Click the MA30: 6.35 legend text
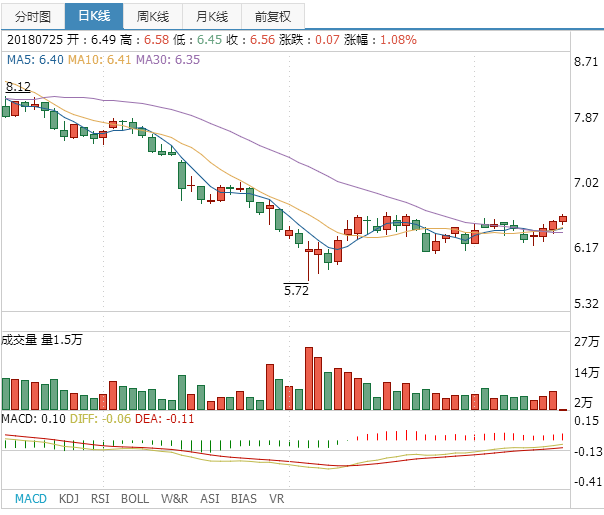This screenshot has height=515, width=604. pyautogui.click(x=168, y=60)
